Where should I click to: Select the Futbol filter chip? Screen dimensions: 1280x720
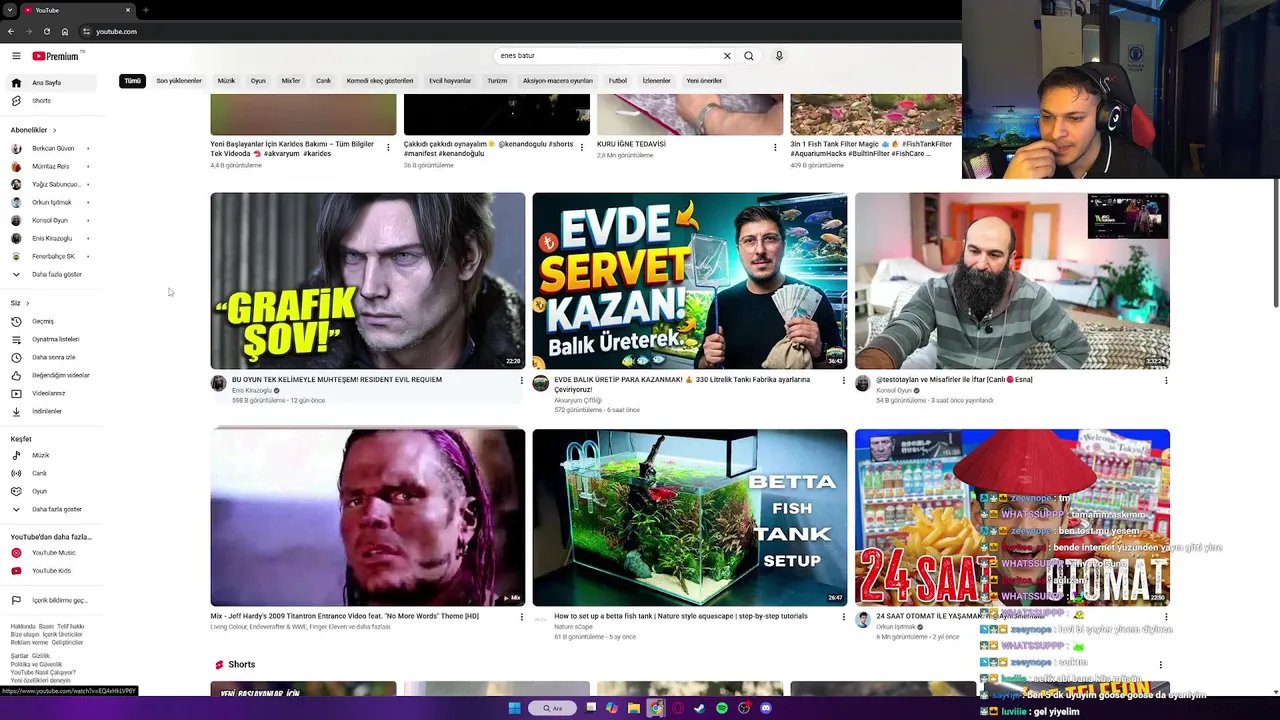click(618, 81)
